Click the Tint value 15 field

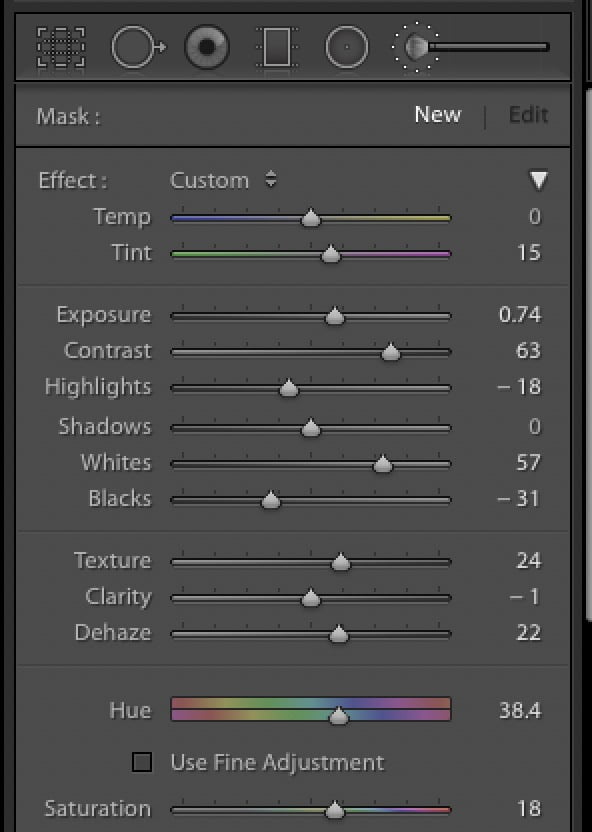[x=528, y=253]
